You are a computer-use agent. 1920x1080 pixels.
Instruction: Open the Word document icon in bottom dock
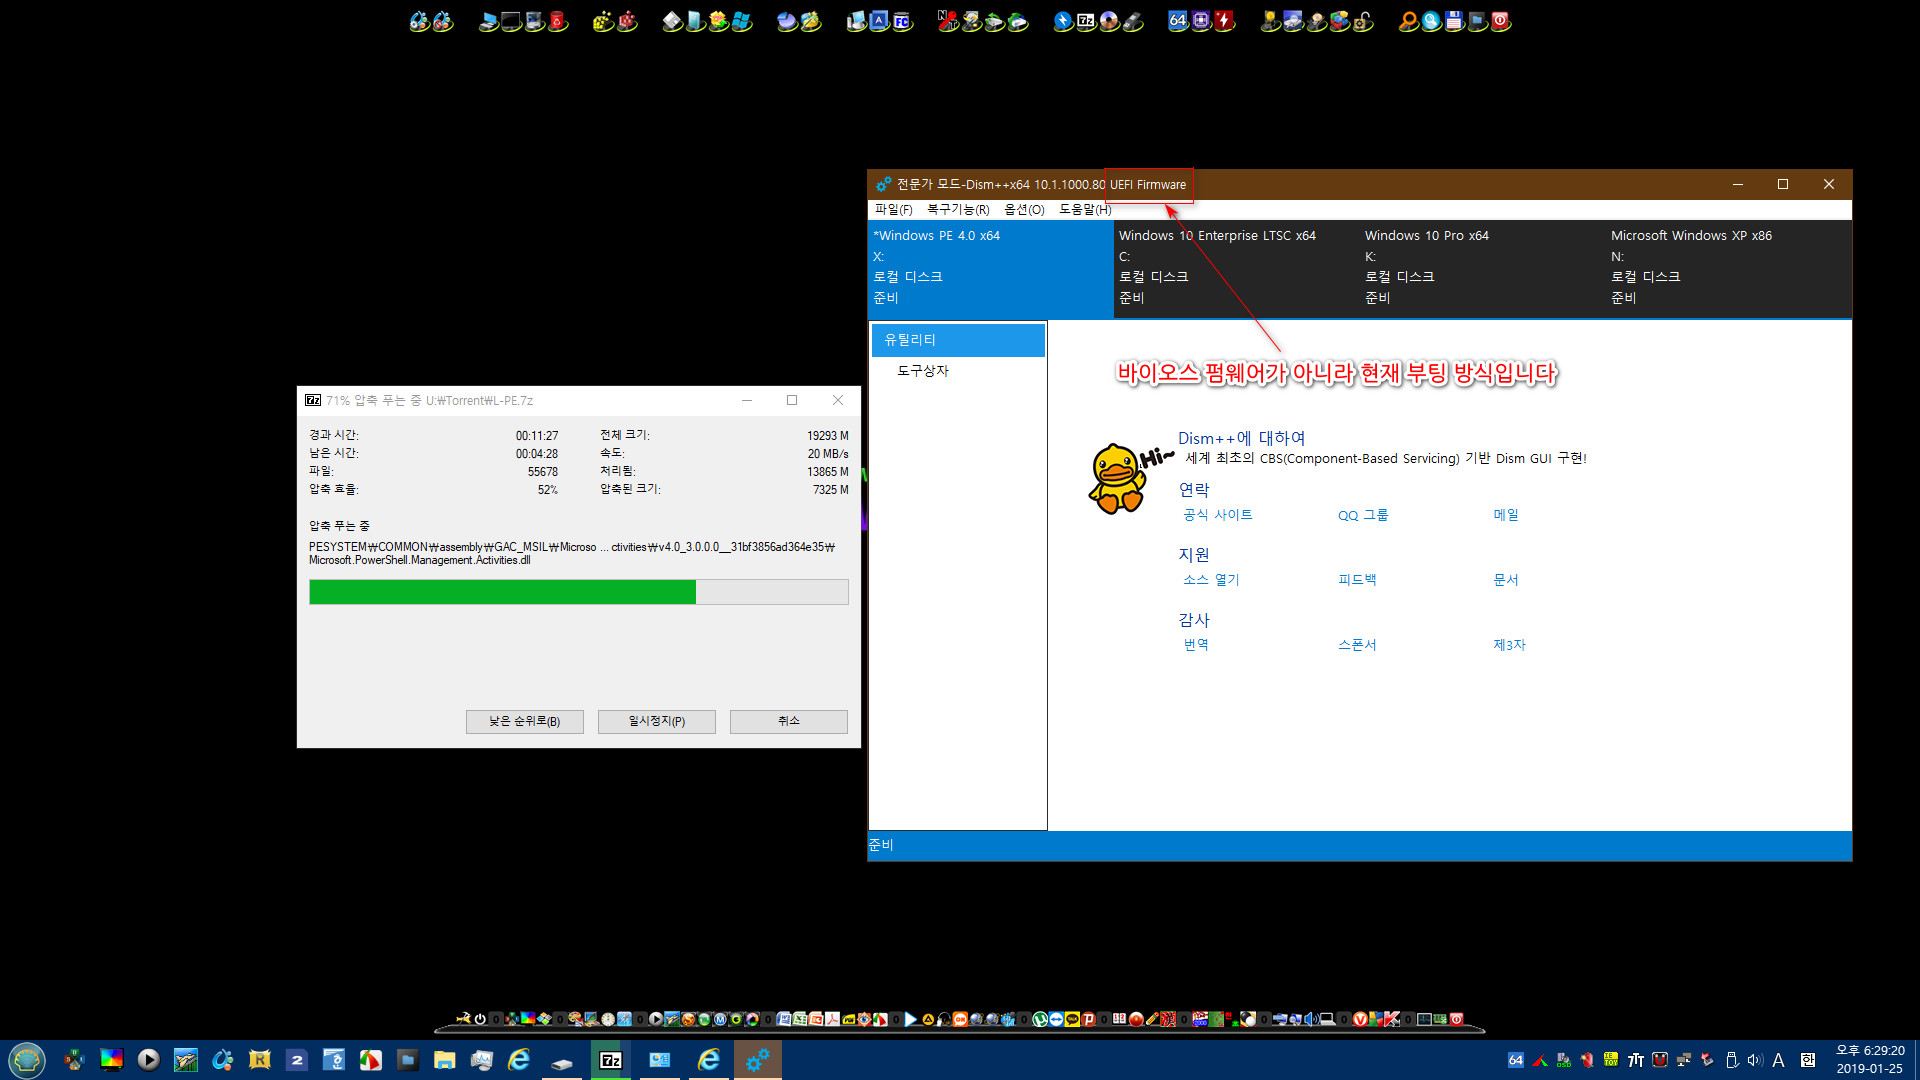[784, 1019]
